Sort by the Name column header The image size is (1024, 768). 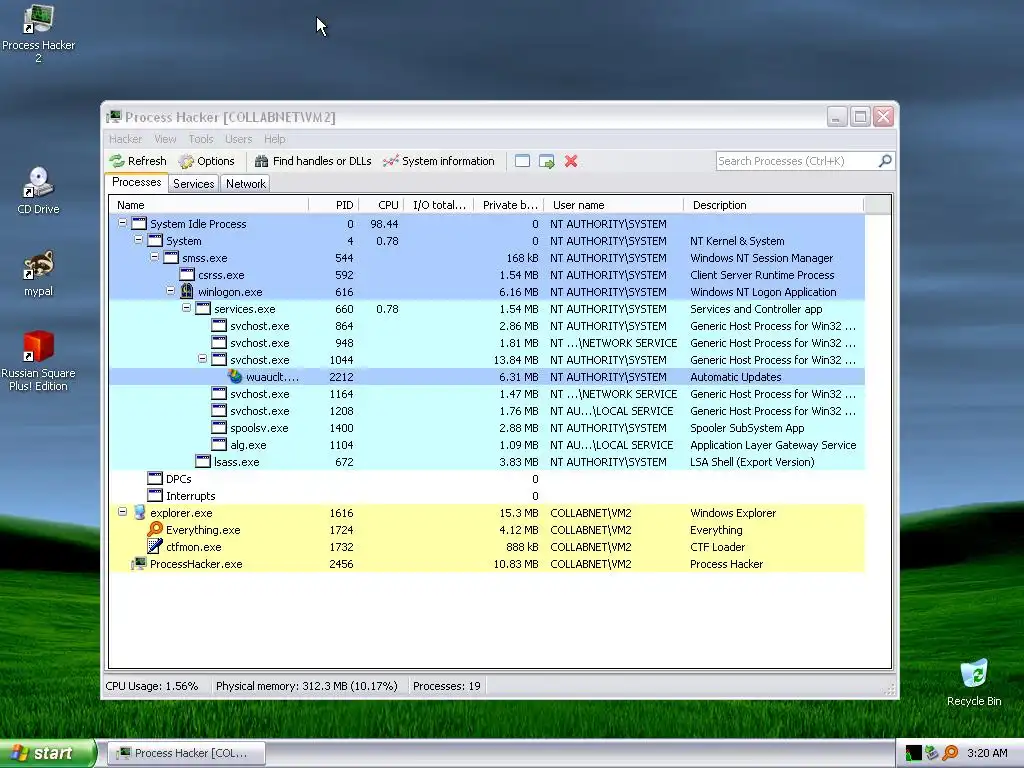pyautogui.click(x=208, y=205)
